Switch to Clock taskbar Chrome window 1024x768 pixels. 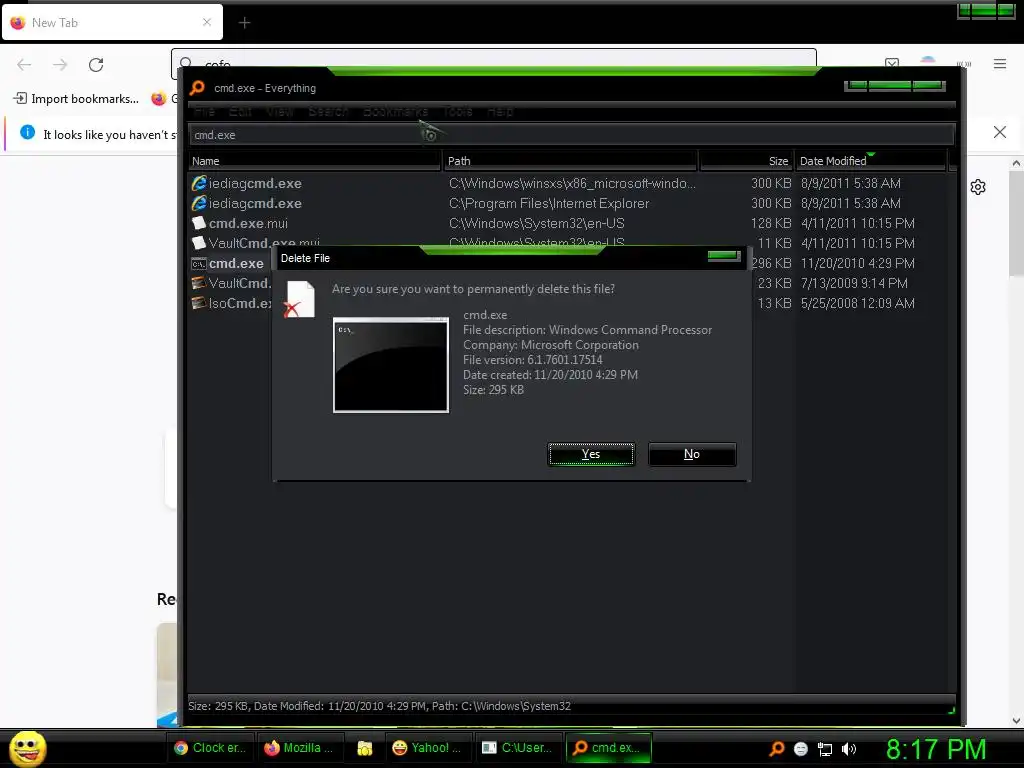(210, 748)
